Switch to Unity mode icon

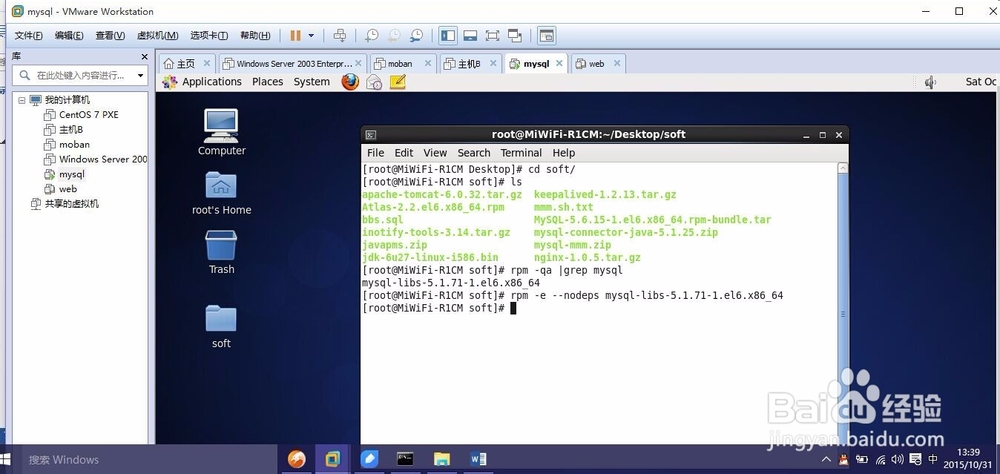(x=515, y=36)
